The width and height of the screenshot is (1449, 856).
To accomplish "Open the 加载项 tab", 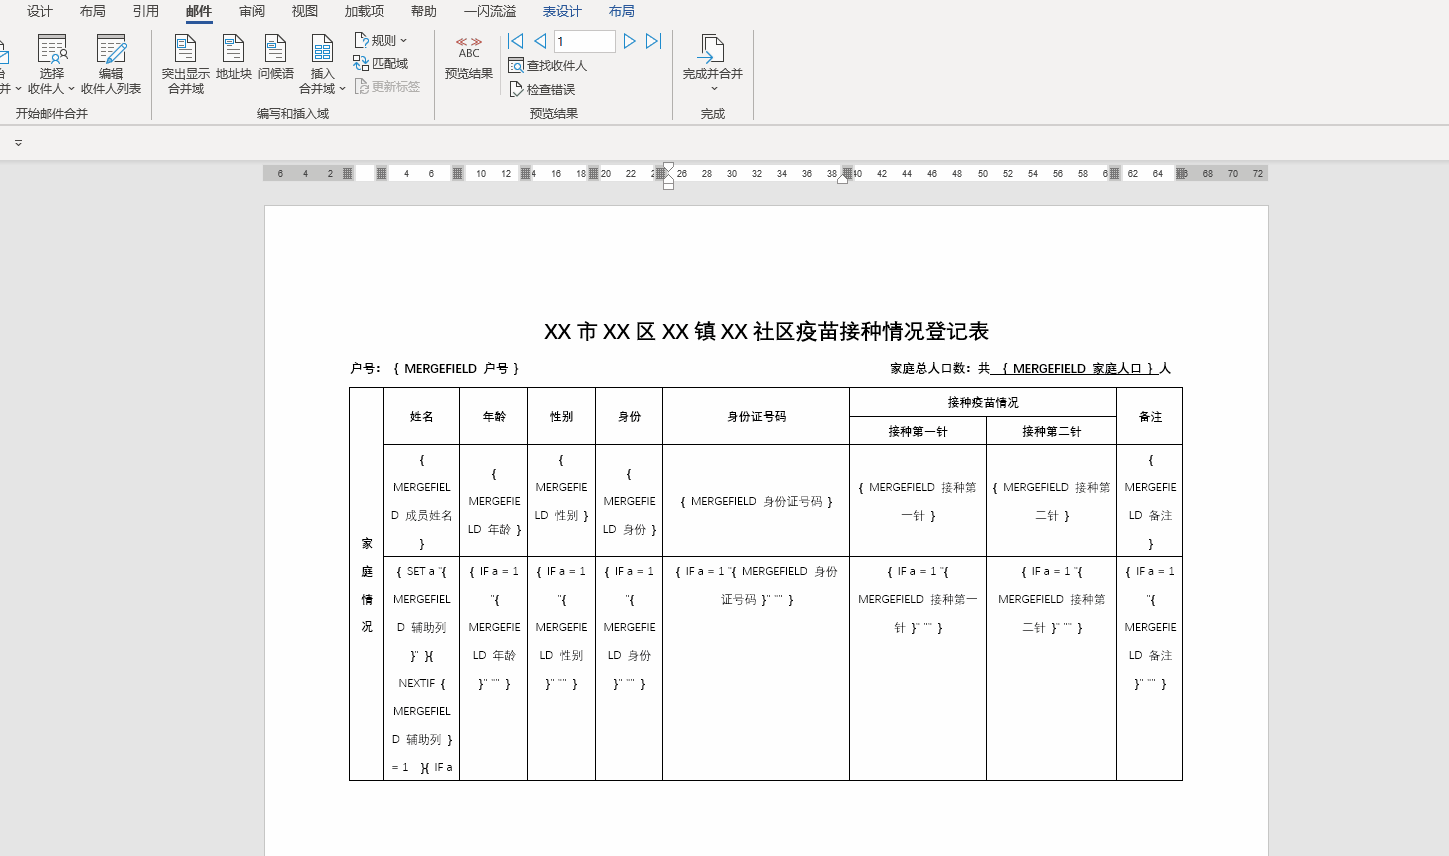I will coord(364,11).
